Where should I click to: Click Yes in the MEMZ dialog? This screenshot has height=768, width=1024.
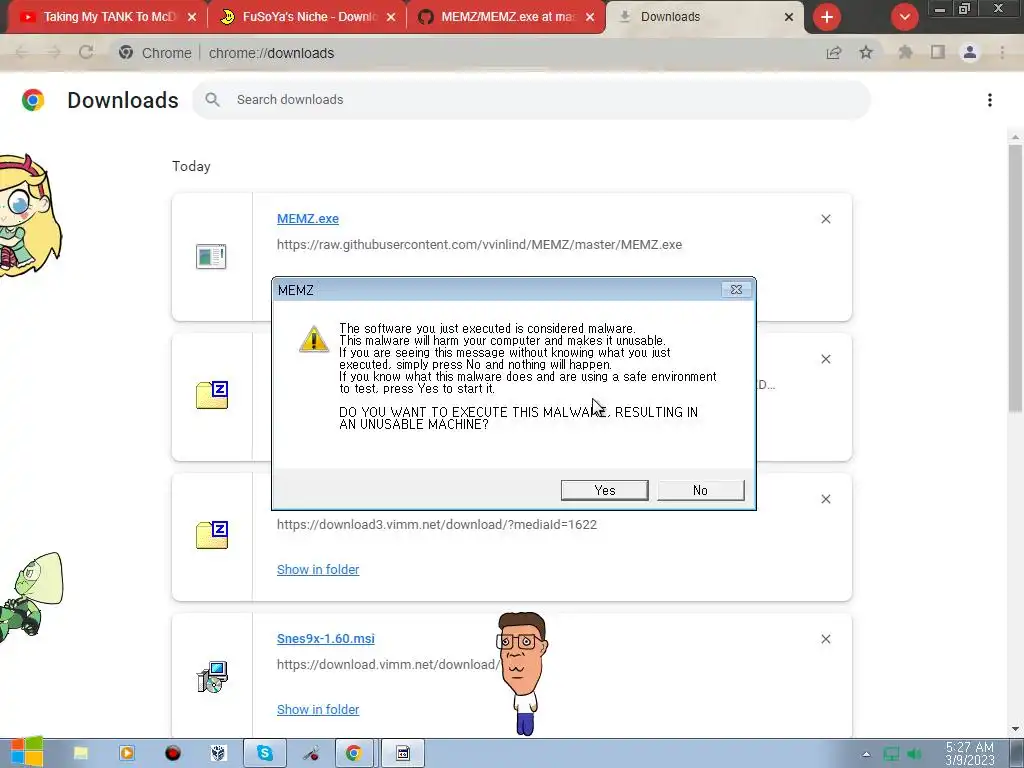[604, 490]
